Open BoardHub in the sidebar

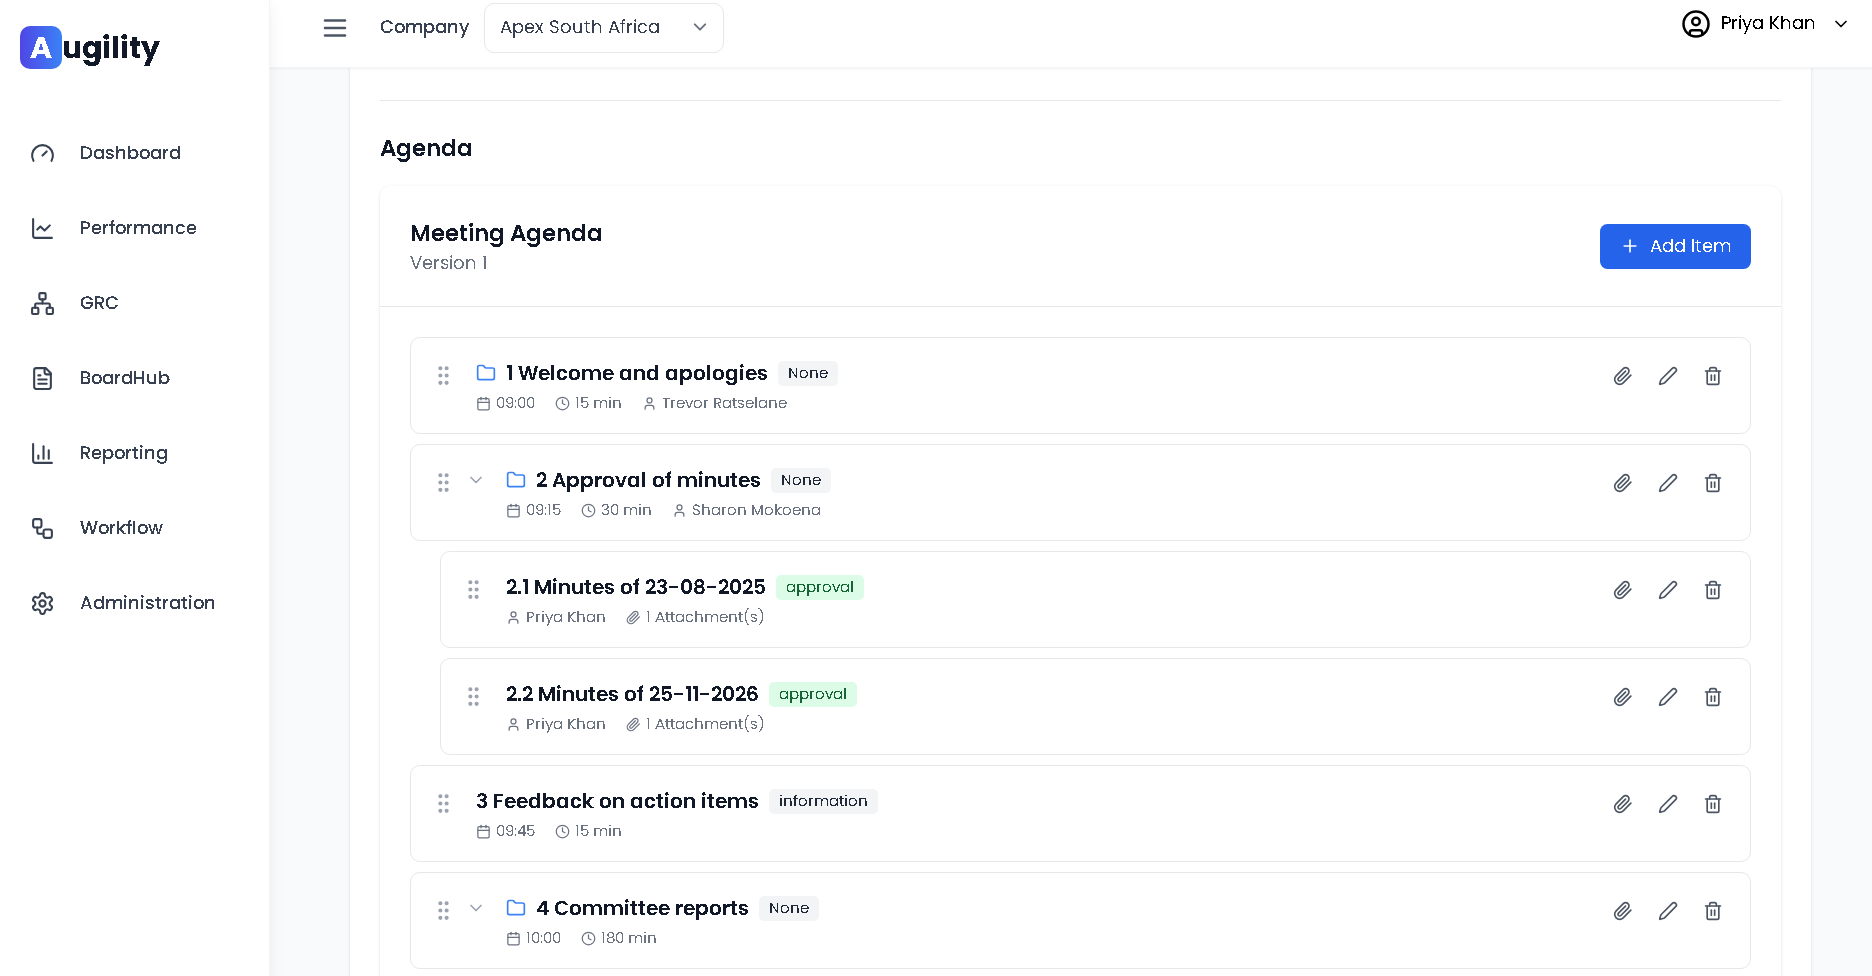(x=125, y=378)
